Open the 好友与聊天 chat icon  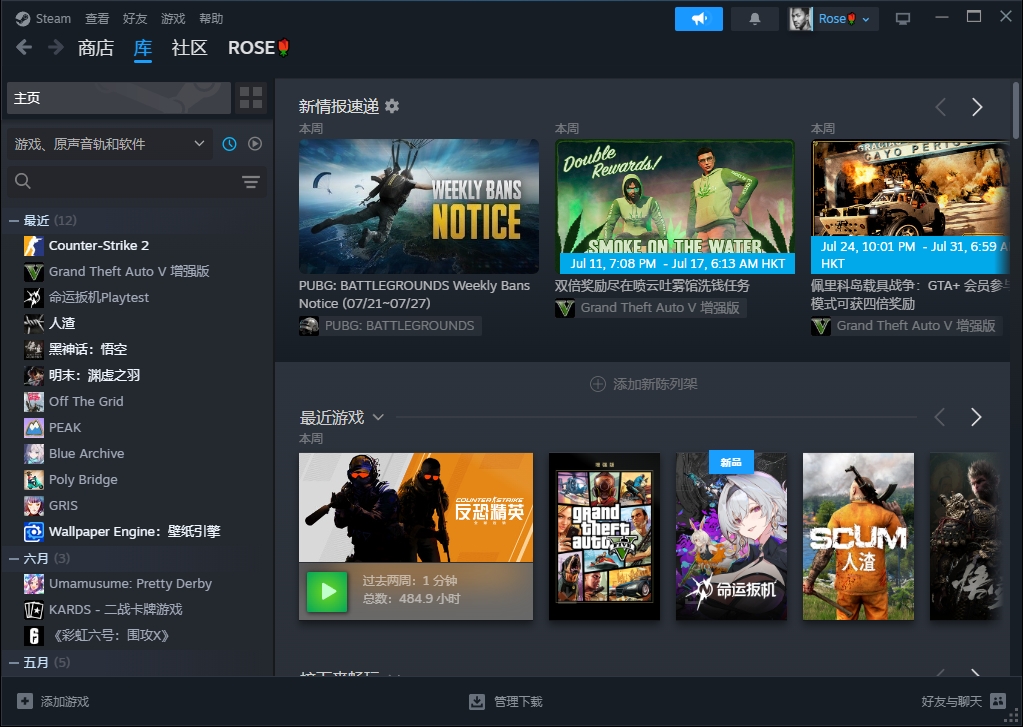998,701
